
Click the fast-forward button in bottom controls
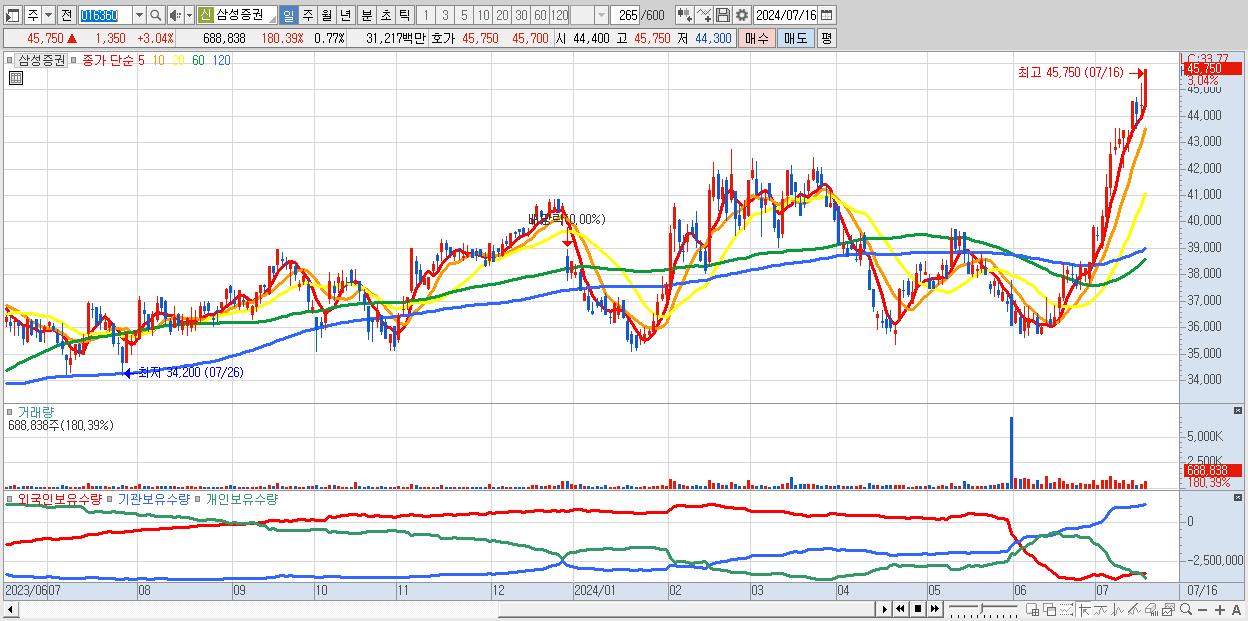(935, 609)
